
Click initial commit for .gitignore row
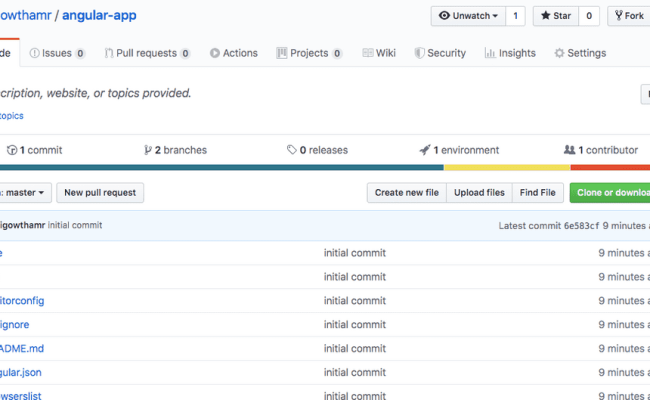coord(355,325)
